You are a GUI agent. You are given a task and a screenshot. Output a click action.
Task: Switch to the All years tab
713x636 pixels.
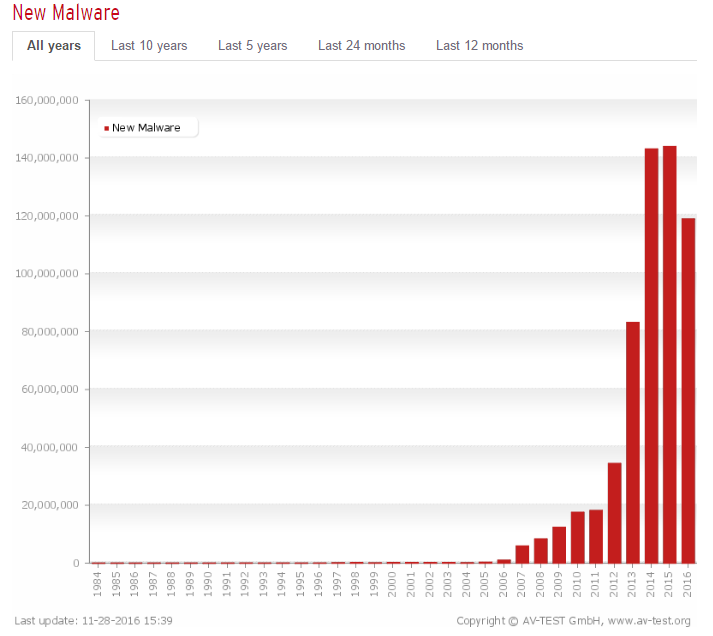[x=54, y=46]
